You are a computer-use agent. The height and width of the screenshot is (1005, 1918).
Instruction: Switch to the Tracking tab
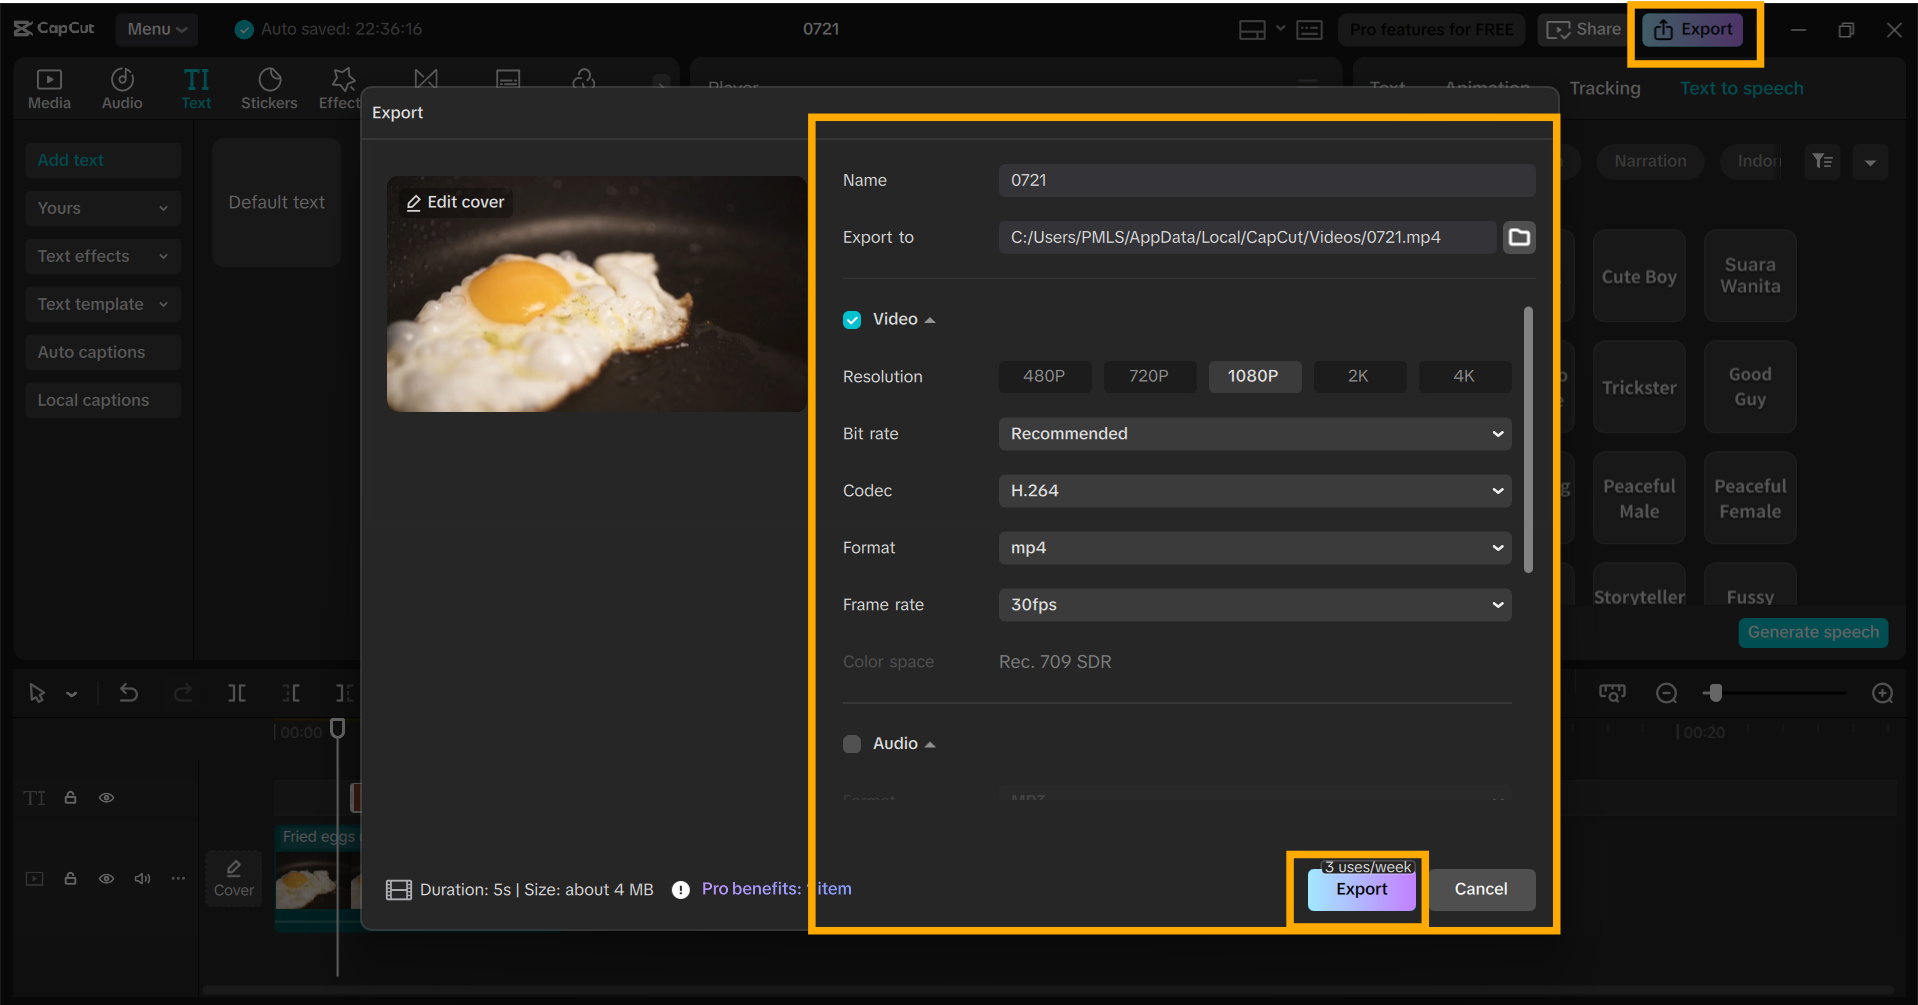(x=1604, y=88)
